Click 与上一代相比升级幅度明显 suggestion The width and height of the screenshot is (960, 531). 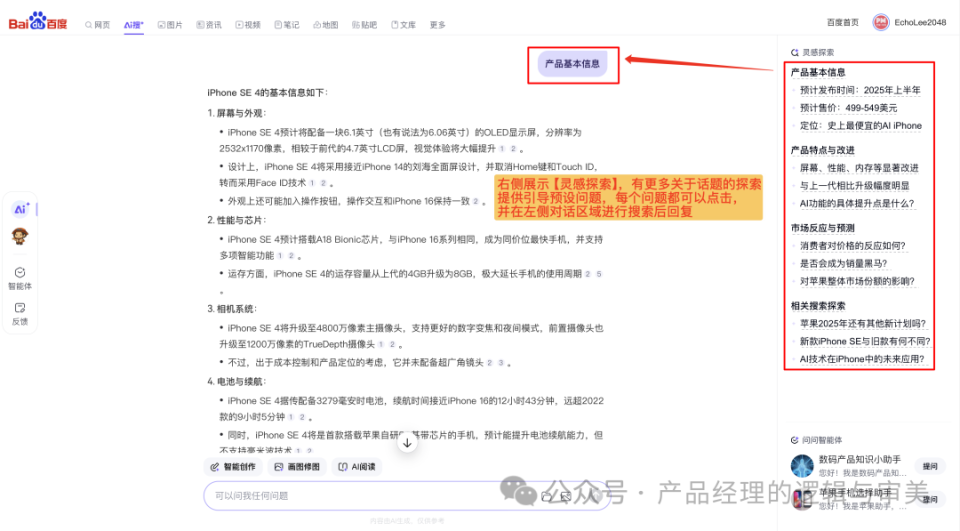(x=854, y=186)
